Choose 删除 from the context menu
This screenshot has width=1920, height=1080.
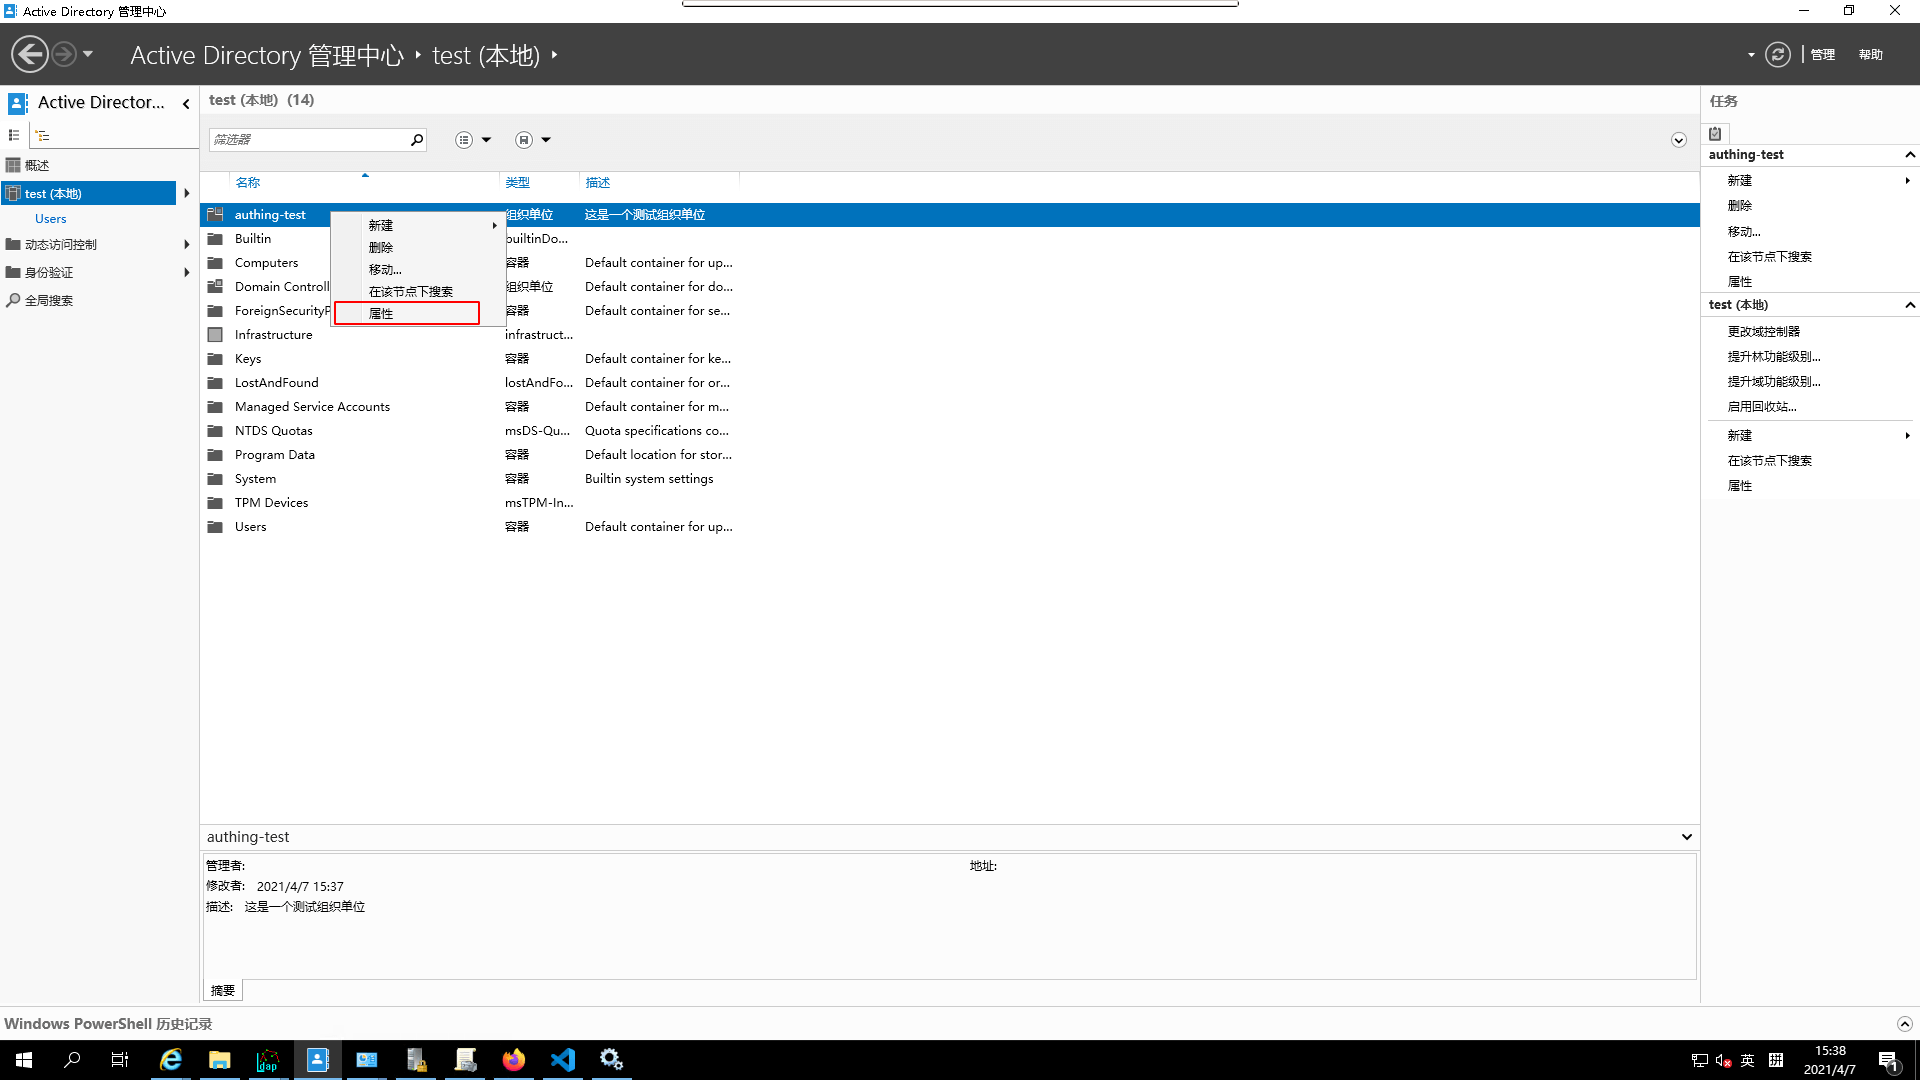(381, 247)
